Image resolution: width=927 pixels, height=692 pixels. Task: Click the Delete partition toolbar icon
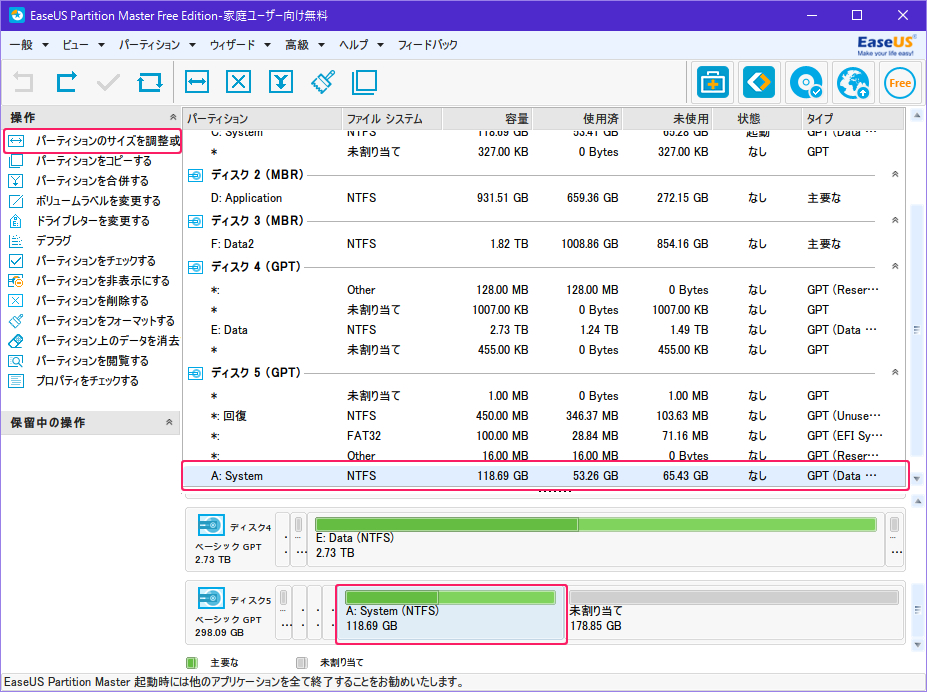(238, 82)
